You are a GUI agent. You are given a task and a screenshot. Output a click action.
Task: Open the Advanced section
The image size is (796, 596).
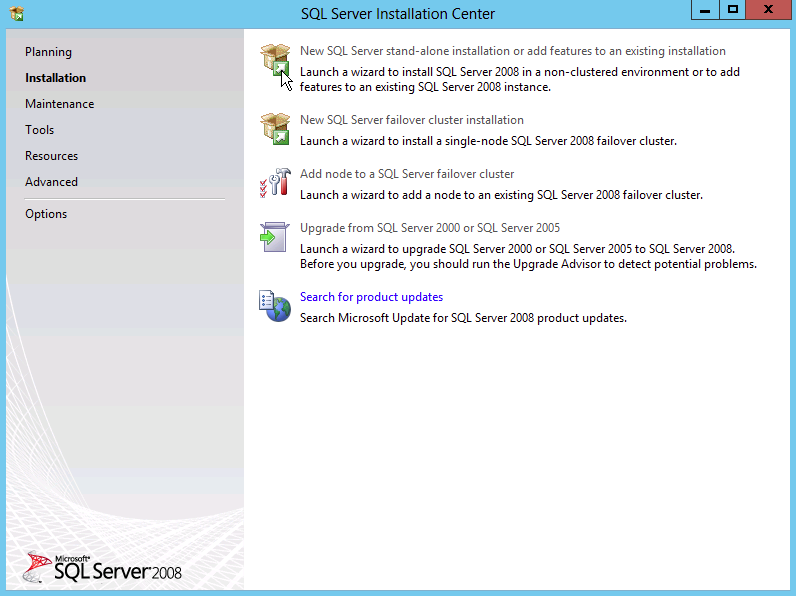(x=51, y=181)
